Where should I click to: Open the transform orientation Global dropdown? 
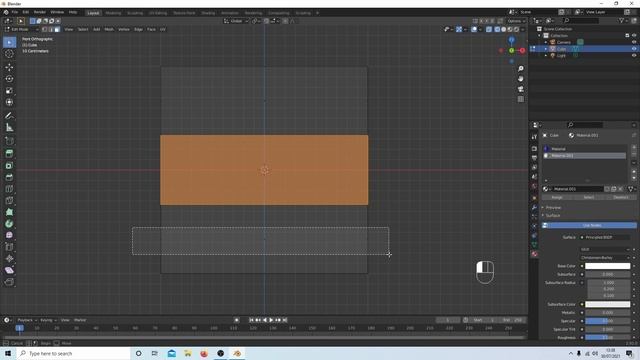tap(236, 21)
